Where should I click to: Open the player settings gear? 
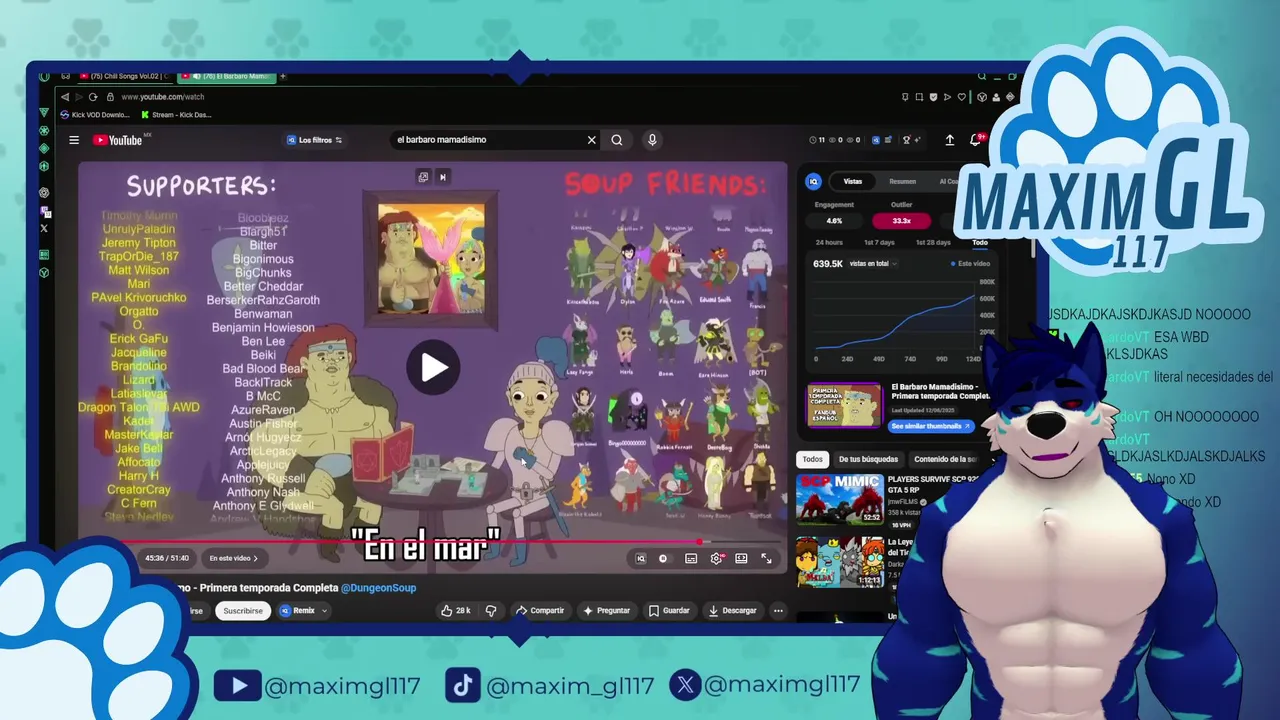coord(716,558)
